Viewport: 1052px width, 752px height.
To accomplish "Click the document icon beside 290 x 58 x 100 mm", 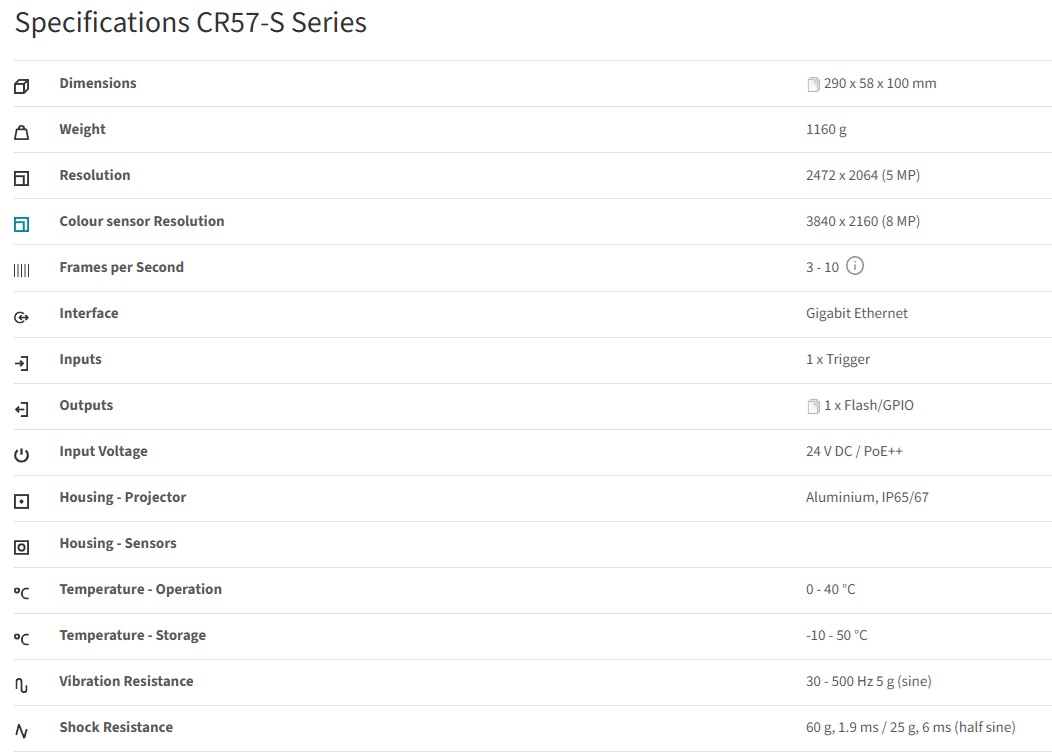I will coord(813,84).
